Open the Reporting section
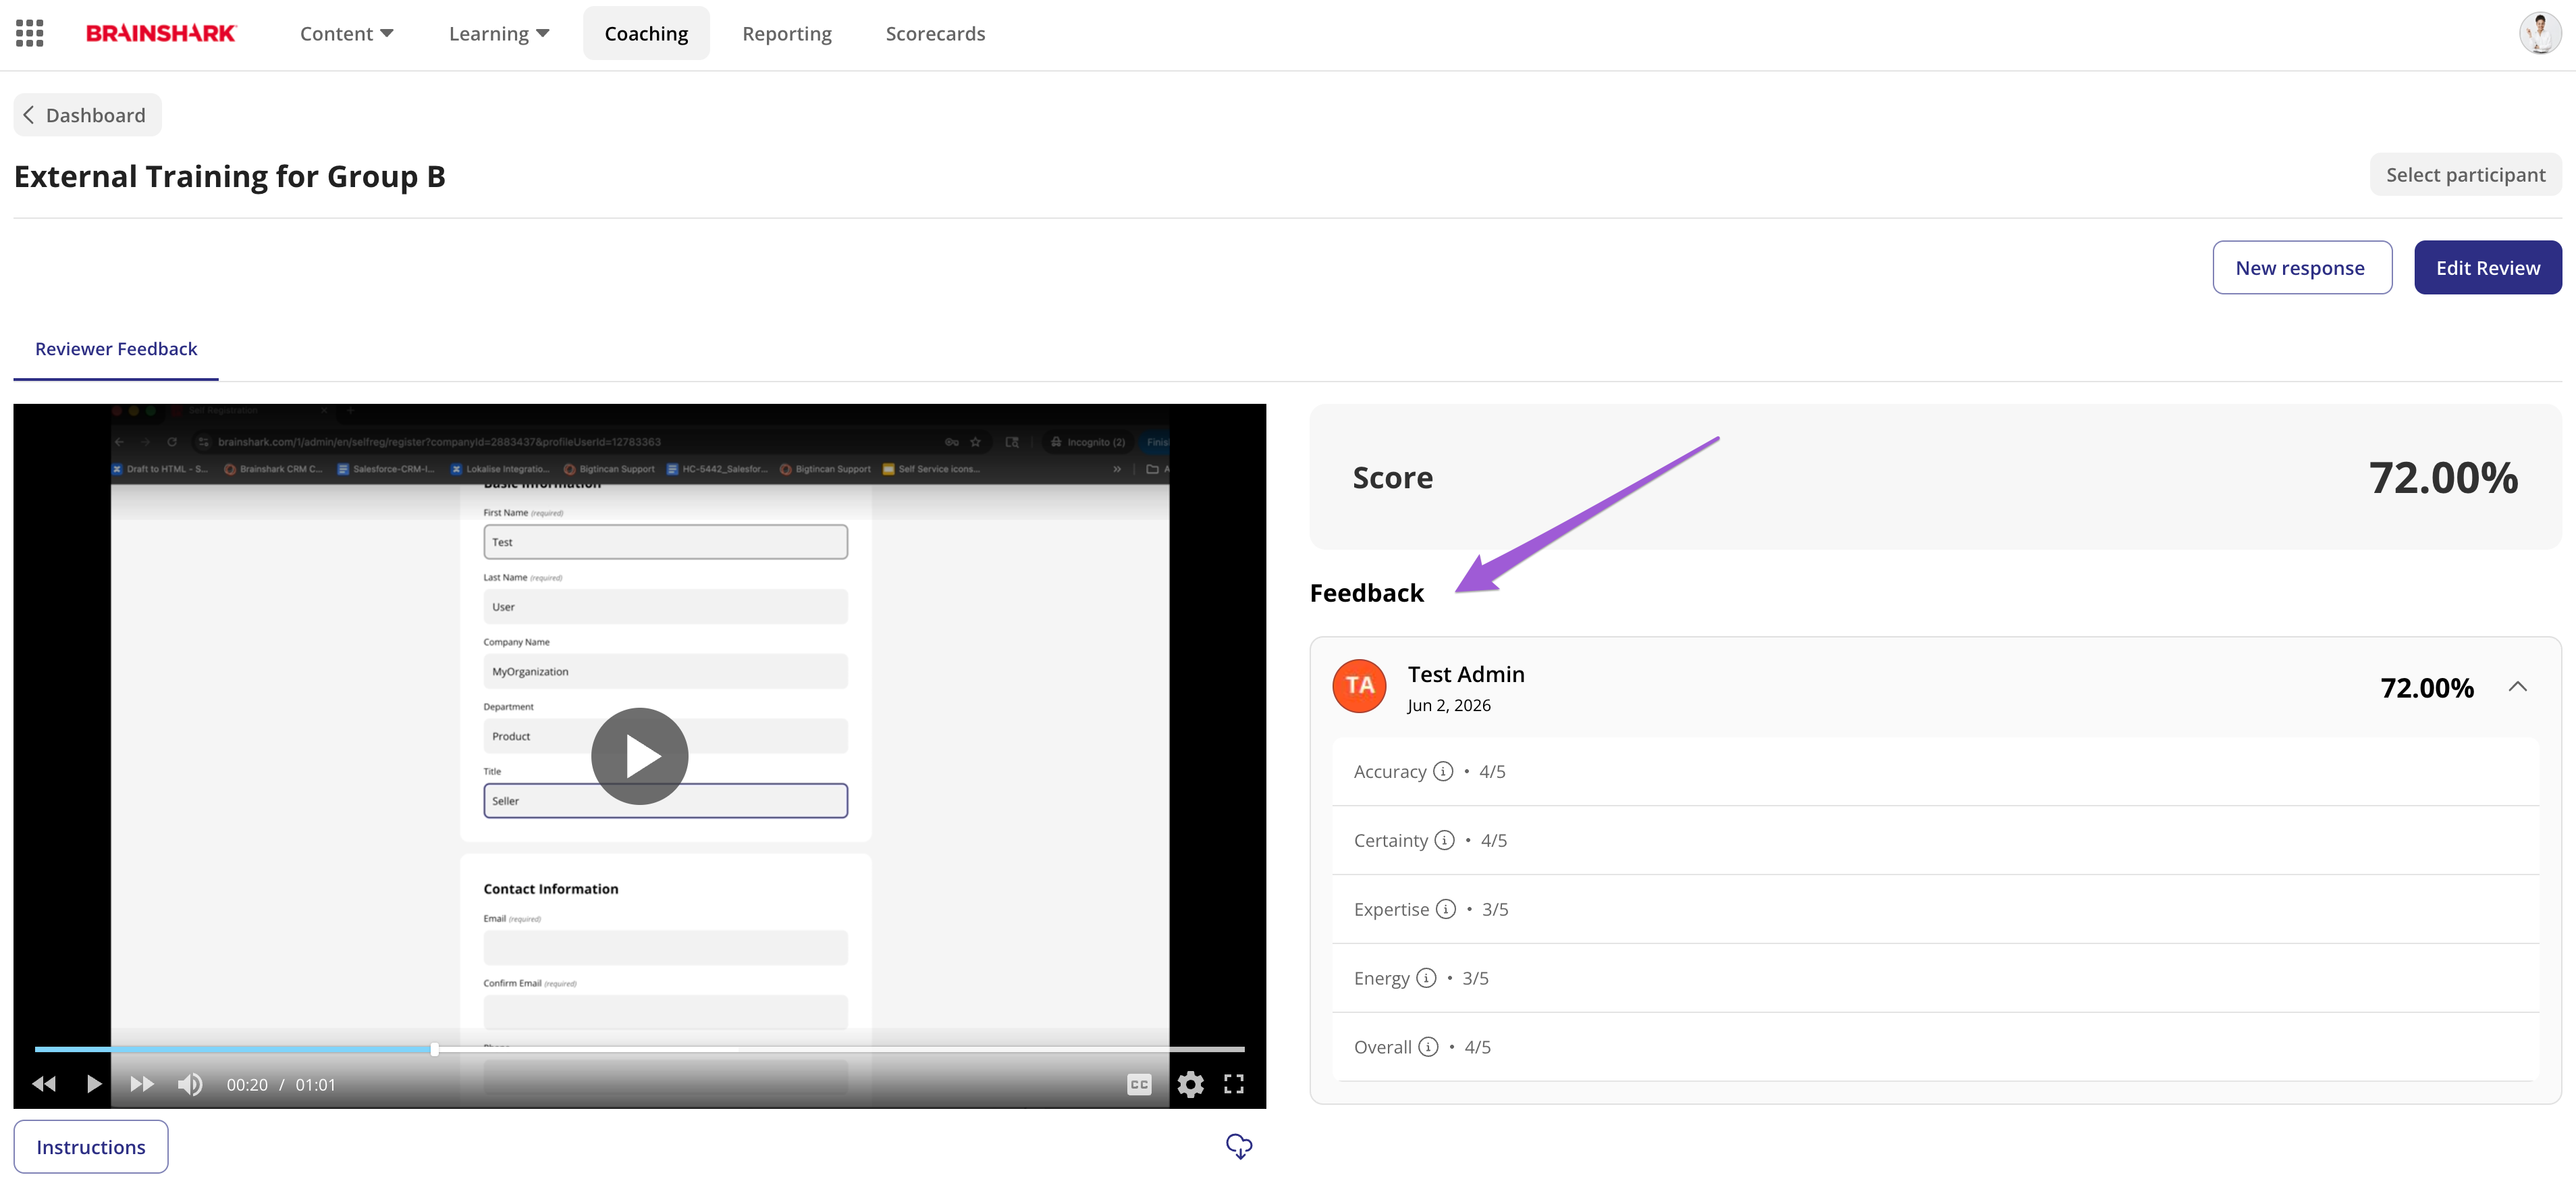The image size is (2576, 1198). [787, 34]
